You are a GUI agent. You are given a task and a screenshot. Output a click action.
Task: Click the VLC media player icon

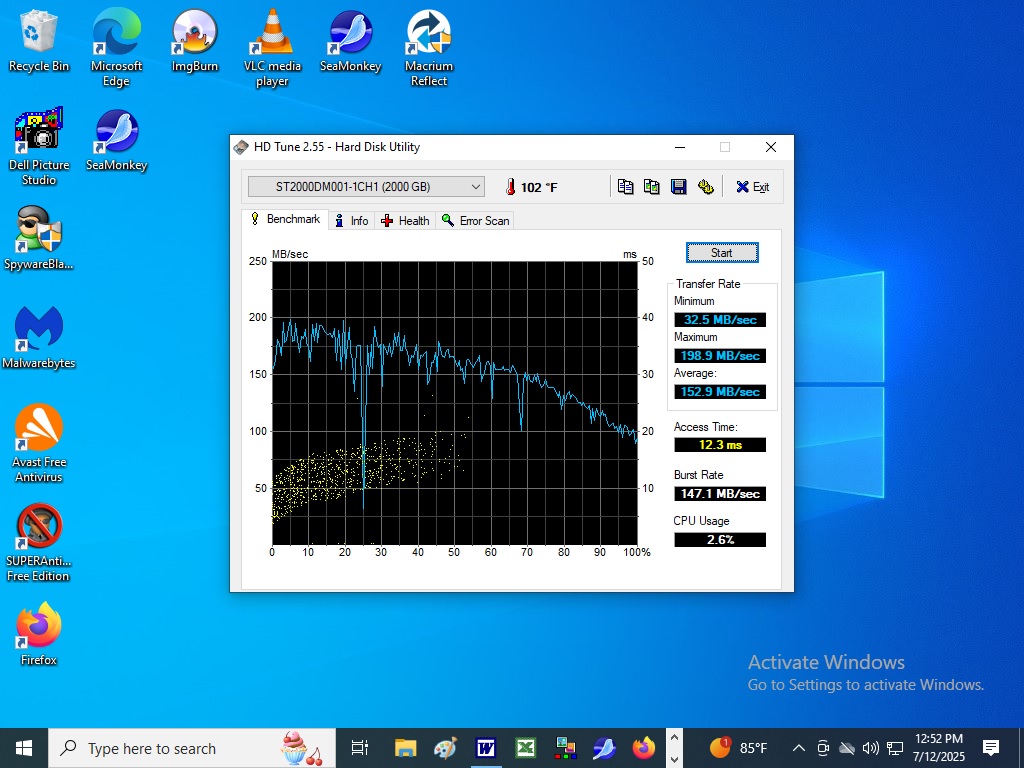[x=272, y=48]
